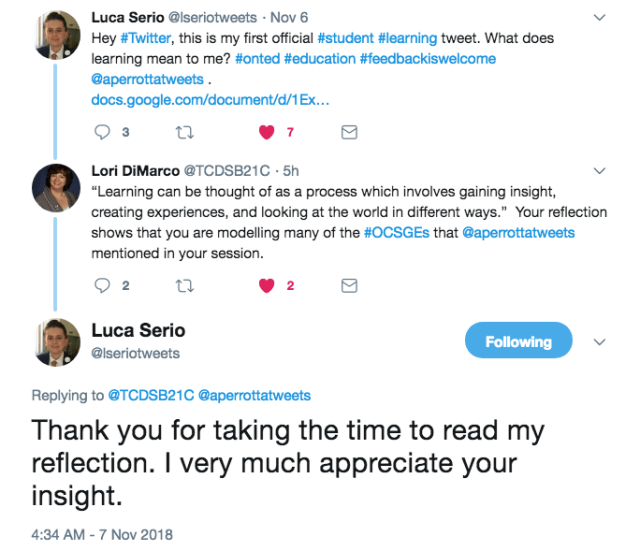This screenshot has height=551, width=640.
Task: Send Luca's first tweet via direct message
Action: (x=349, y=131)
